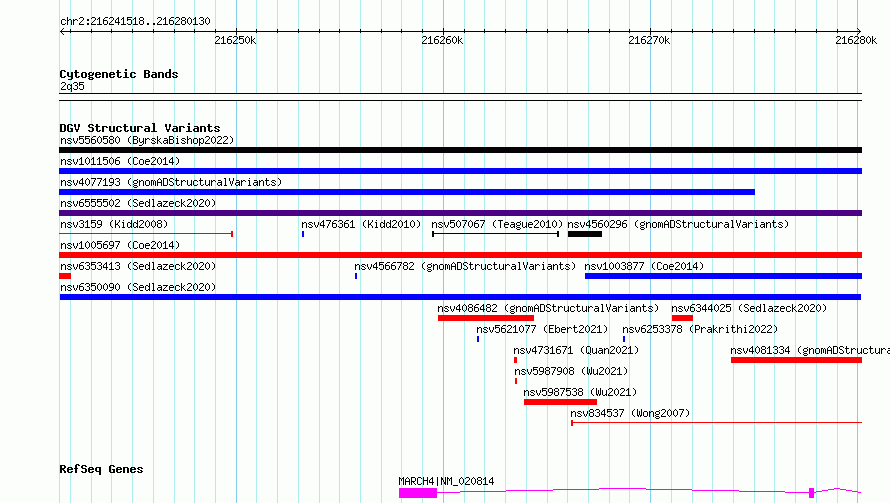This screenshot has width=890, height=503.
Task: Open variant nsv6353413 (Sedlazeck2020) label
Action: tap(138, 266)
